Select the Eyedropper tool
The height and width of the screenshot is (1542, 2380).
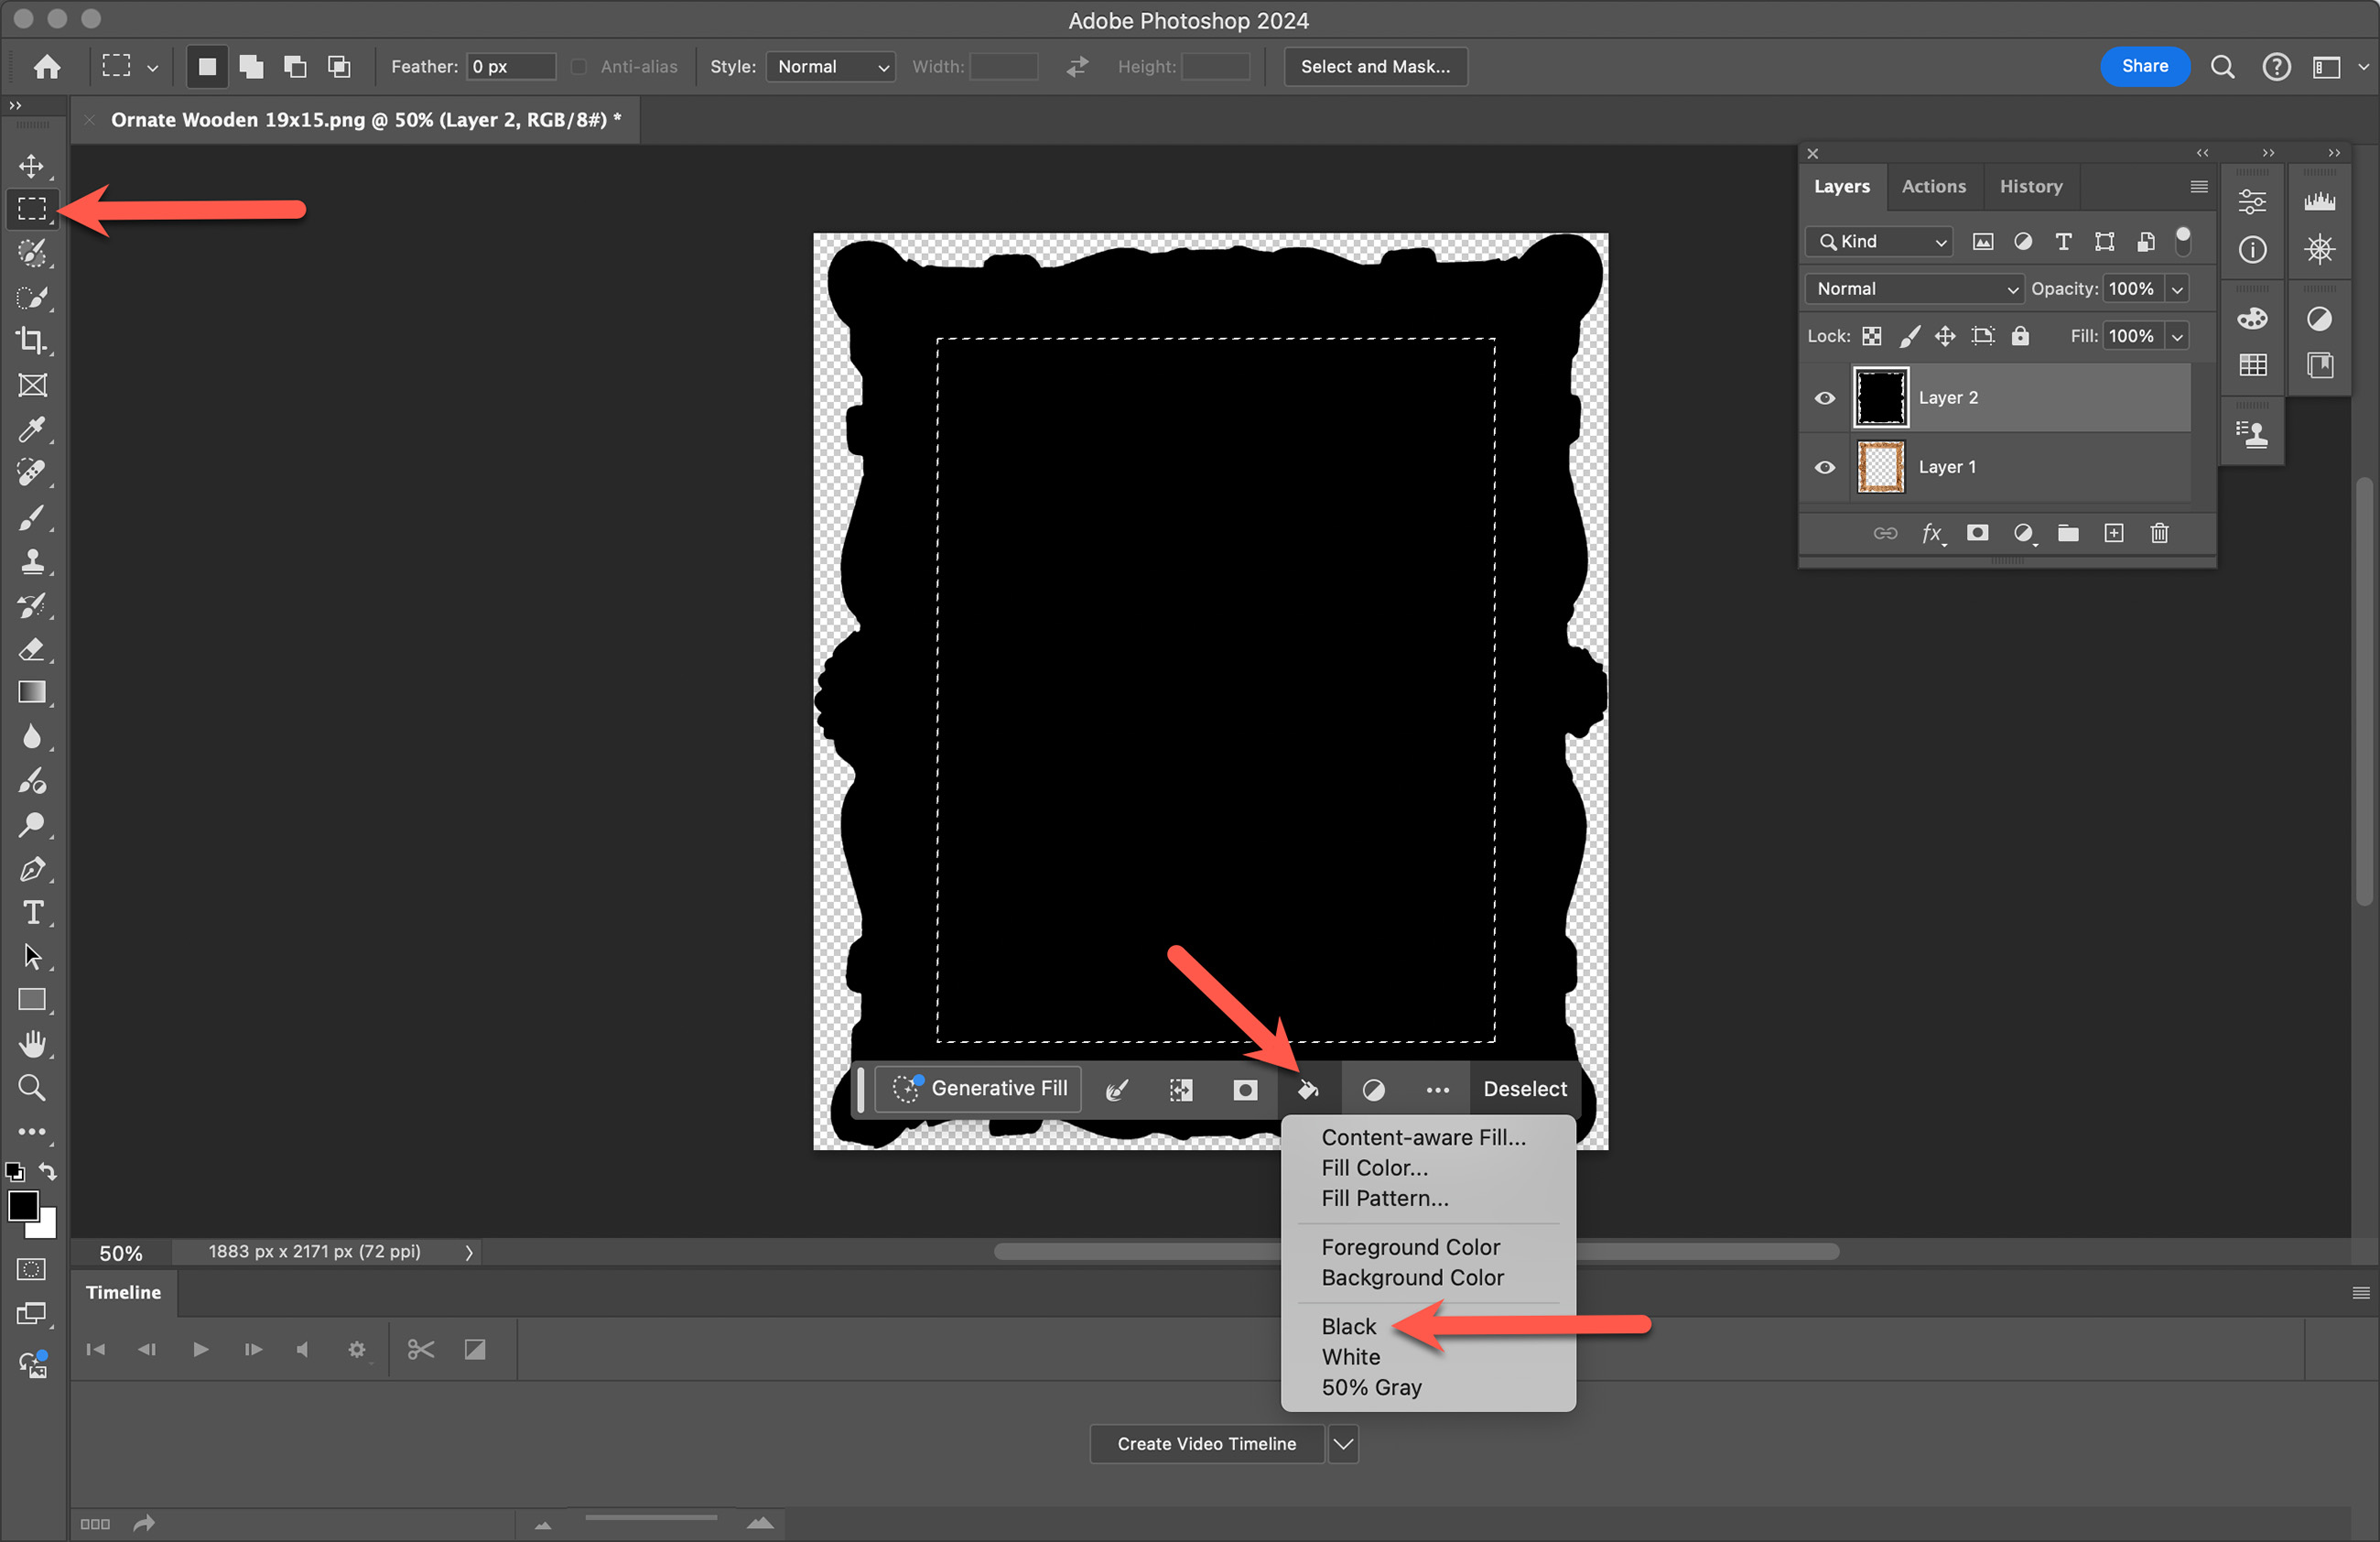[32, 429]
